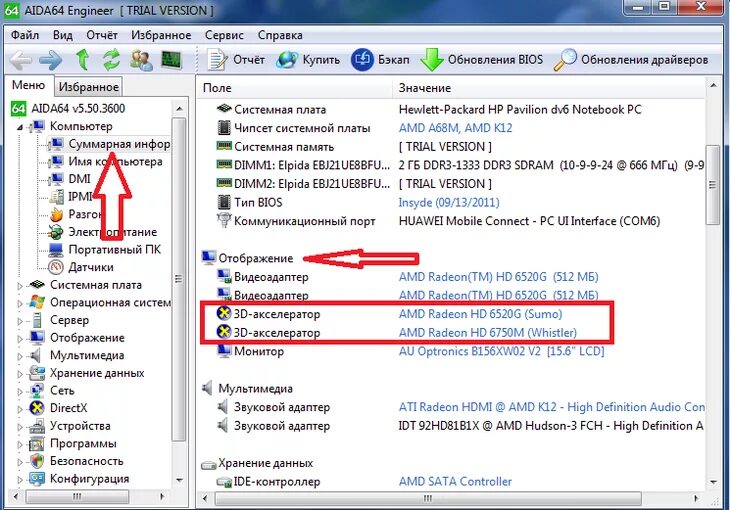Expand the Сеть tree node
730x510 pixels.
20,391
